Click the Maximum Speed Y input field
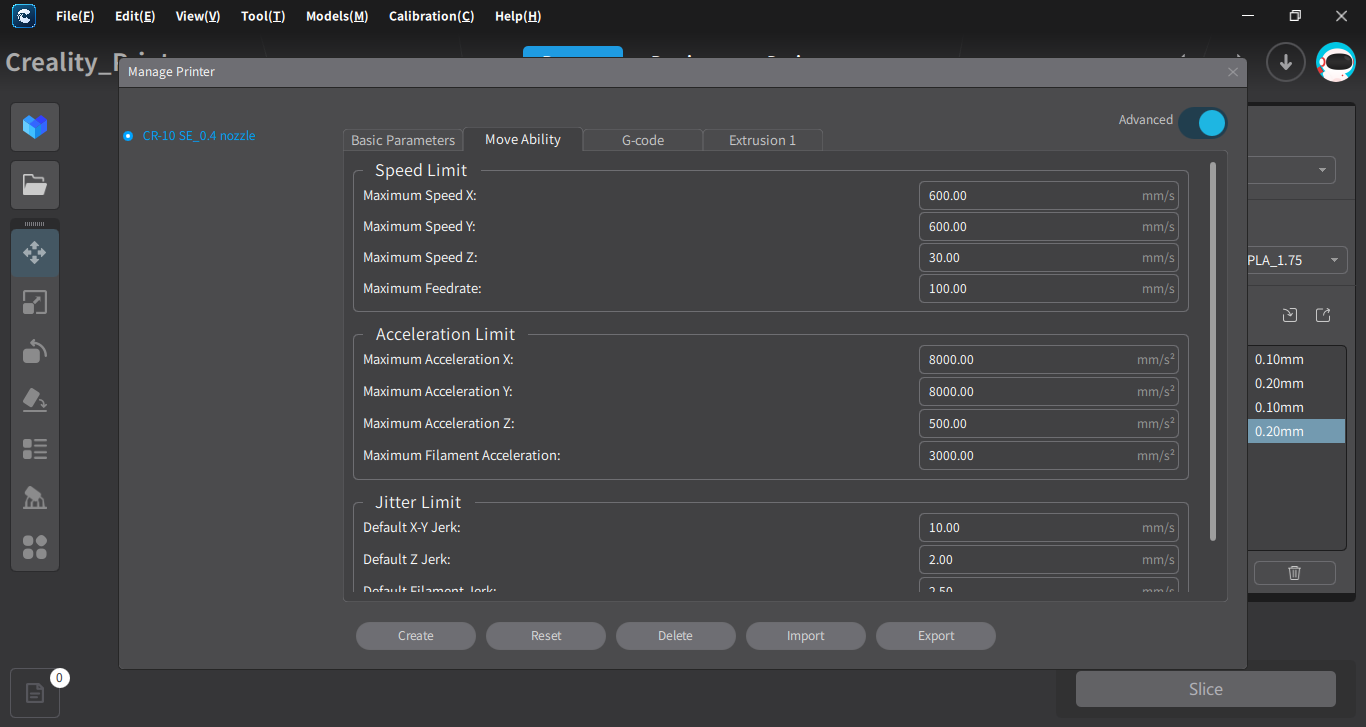 (1049, 227)
